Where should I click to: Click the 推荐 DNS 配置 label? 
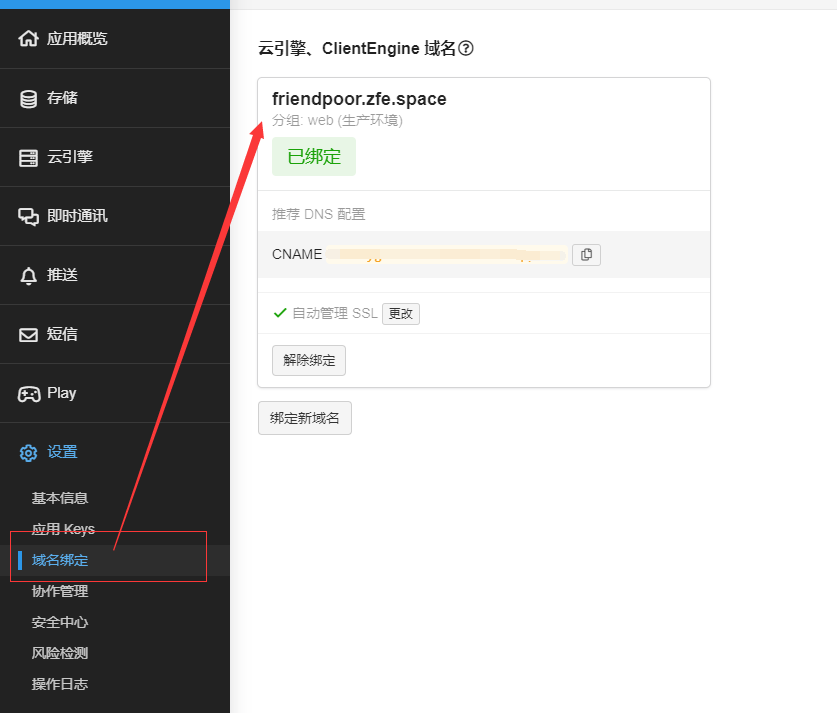pos(319,215)
